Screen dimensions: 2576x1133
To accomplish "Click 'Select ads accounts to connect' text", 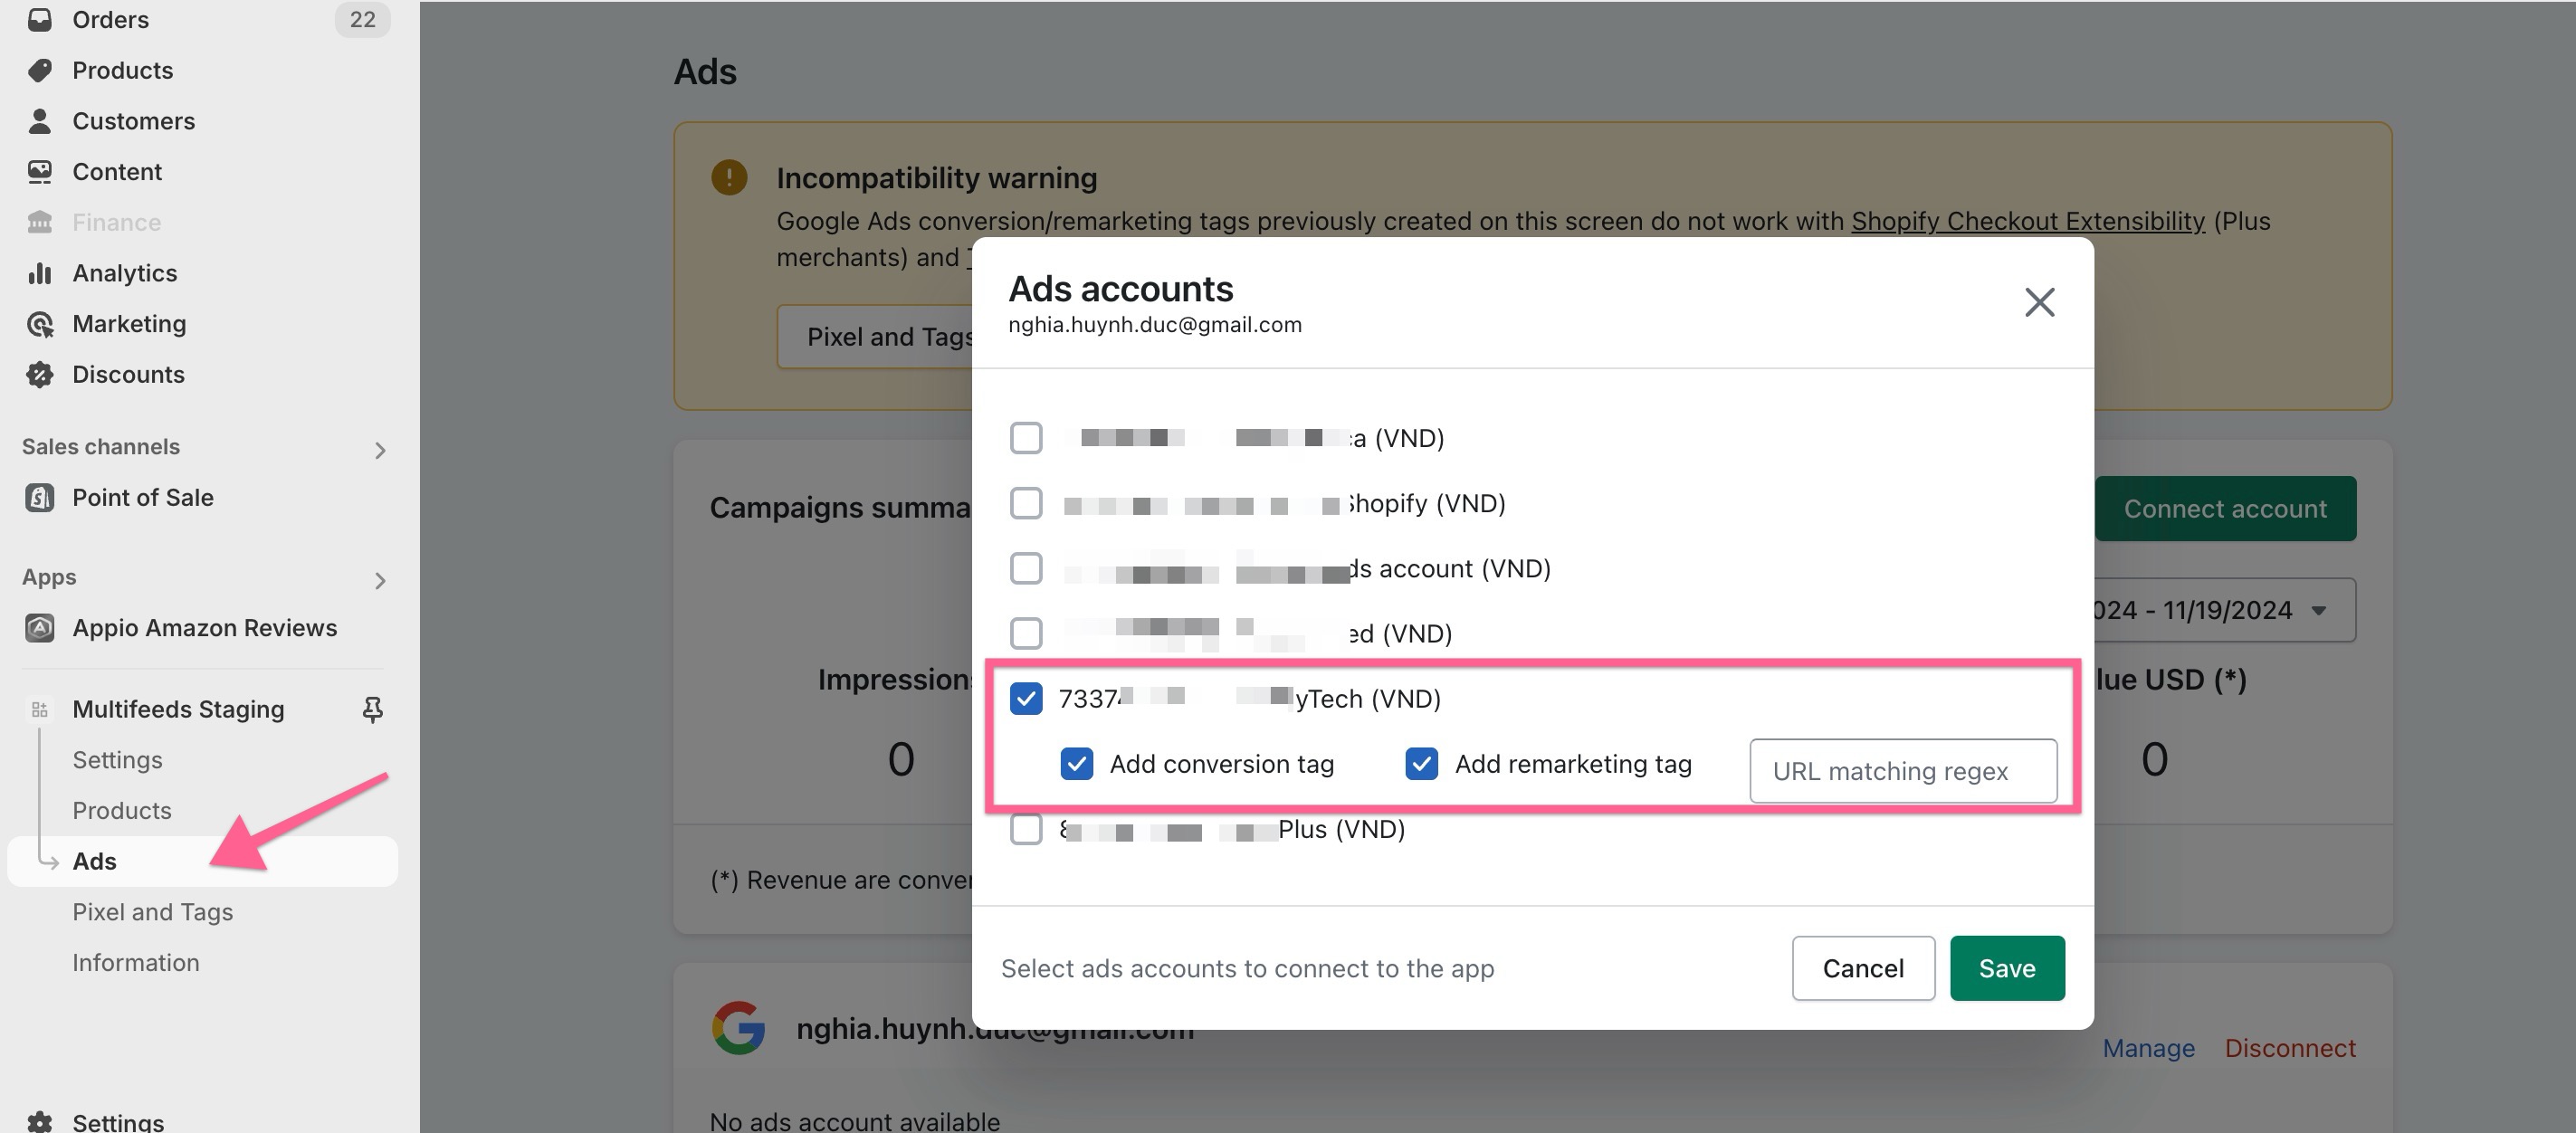I will click(x=1247, y=968).
